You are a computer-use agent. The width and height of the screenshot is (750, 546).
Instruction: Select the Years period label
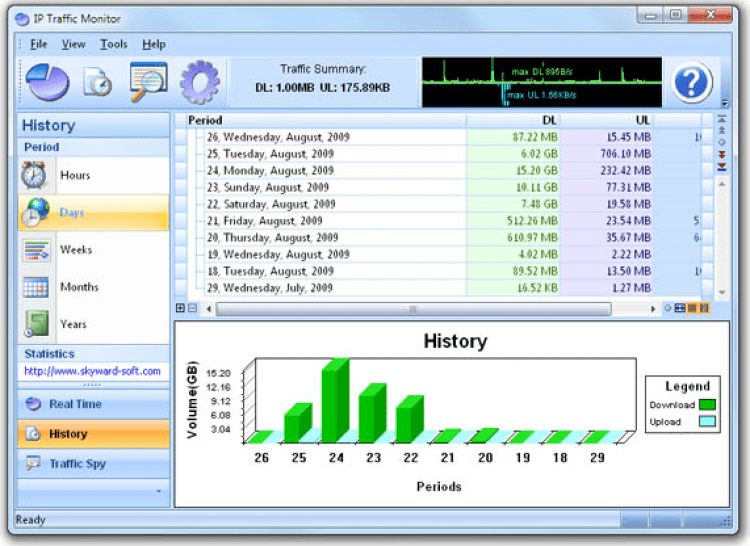pos(74,324)
